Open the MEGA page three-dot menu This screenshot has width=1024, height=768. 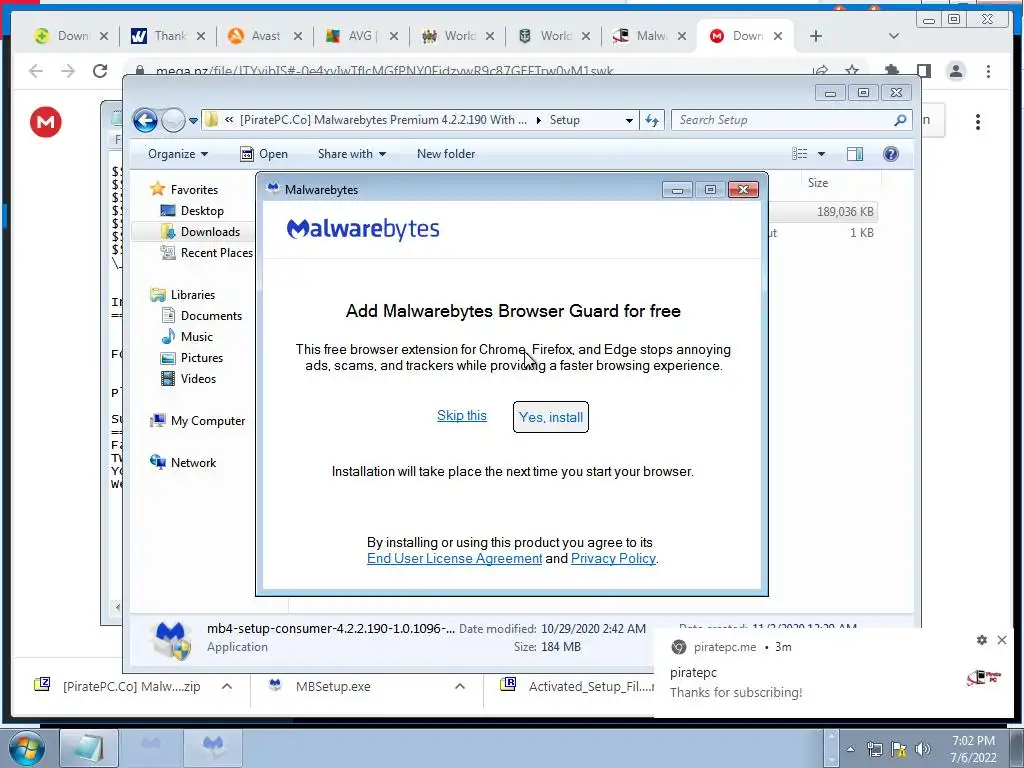978,122
